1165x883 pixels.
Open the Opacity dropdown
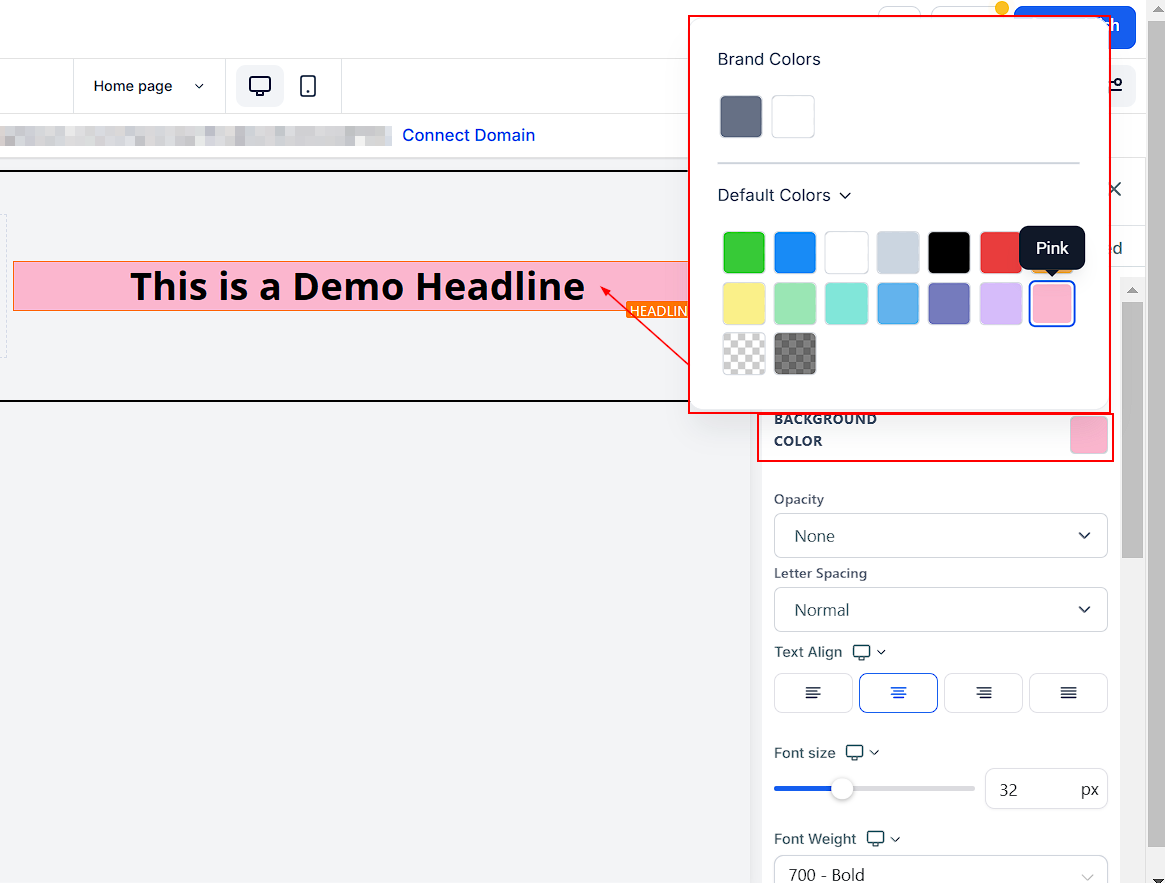941,536
